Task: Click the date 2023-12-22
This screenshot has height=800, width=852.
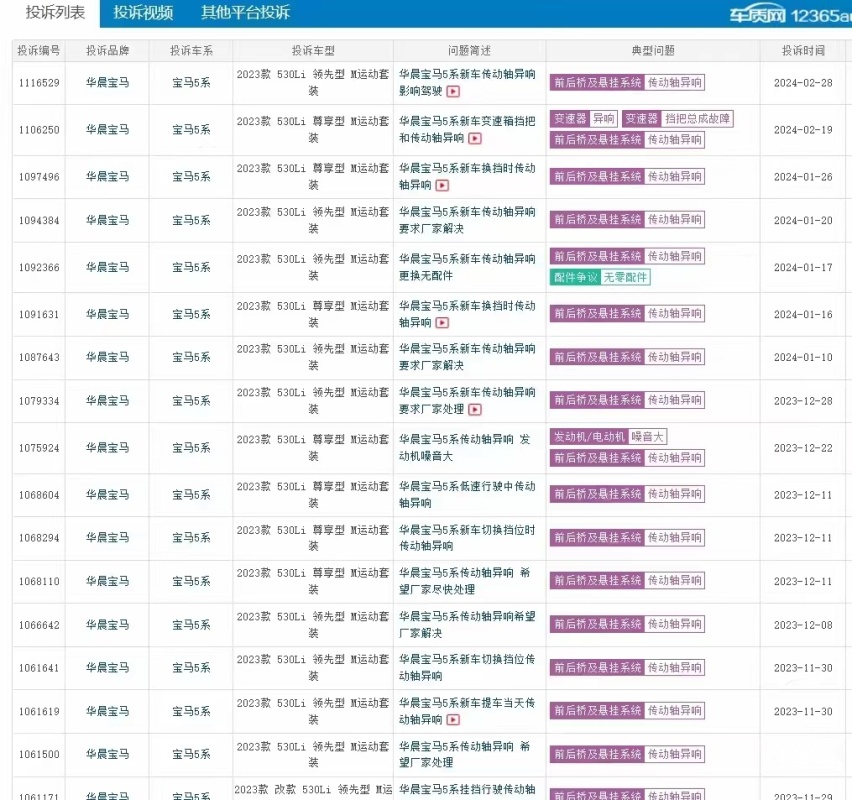Action: coord(803,448)
